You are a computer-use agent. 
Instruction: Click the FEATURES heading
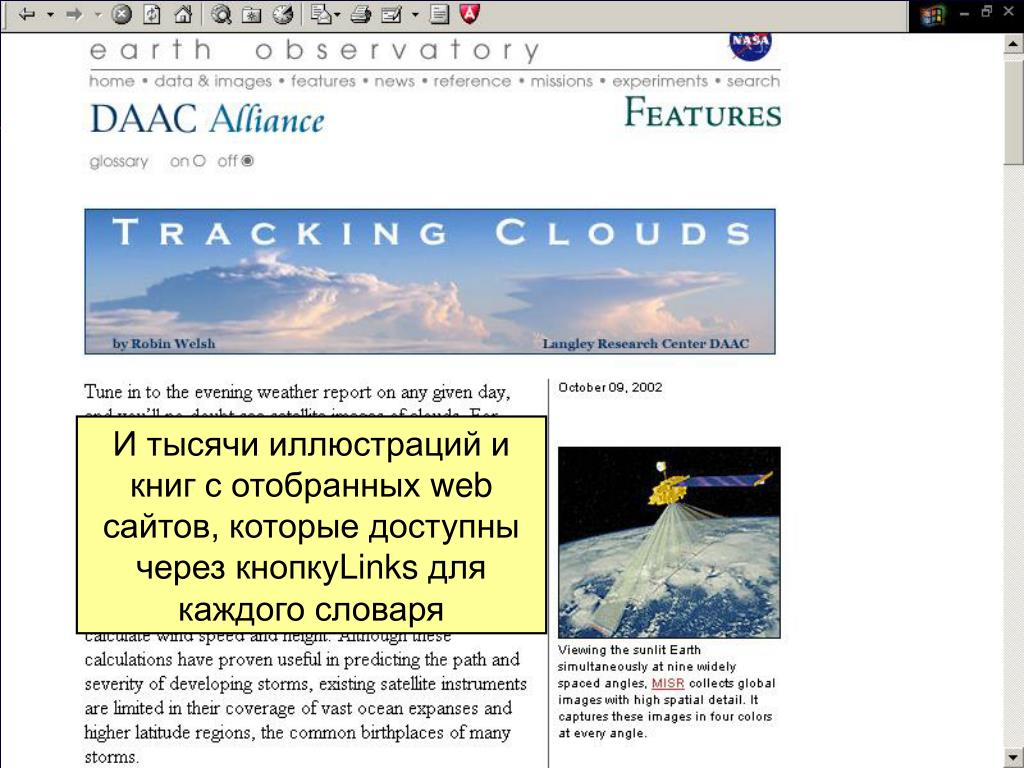(703, 112)
